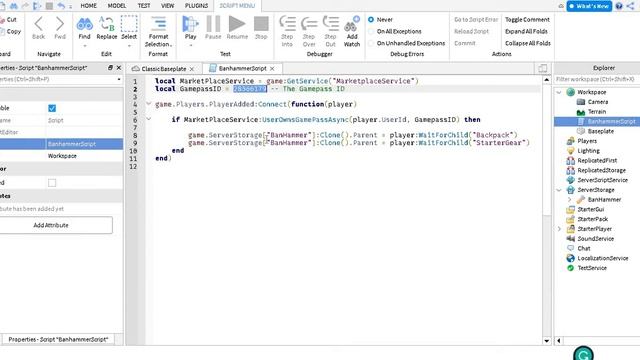
Task: Navigate Fwd in the script
Action: (60, 28)
